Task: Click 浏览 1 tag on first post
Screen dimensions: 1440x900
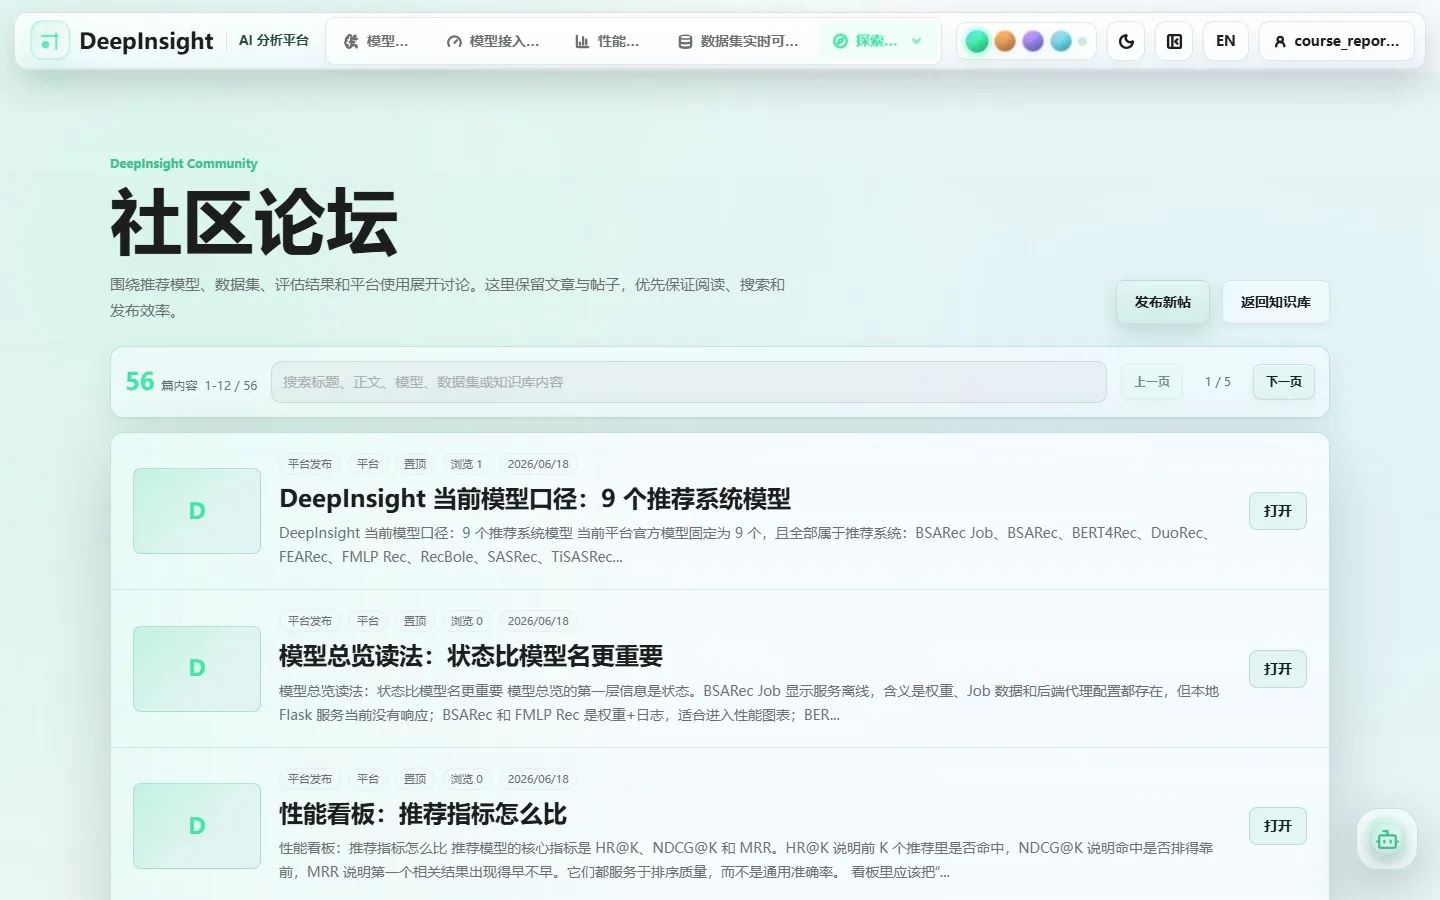Action: click(466, 464)
